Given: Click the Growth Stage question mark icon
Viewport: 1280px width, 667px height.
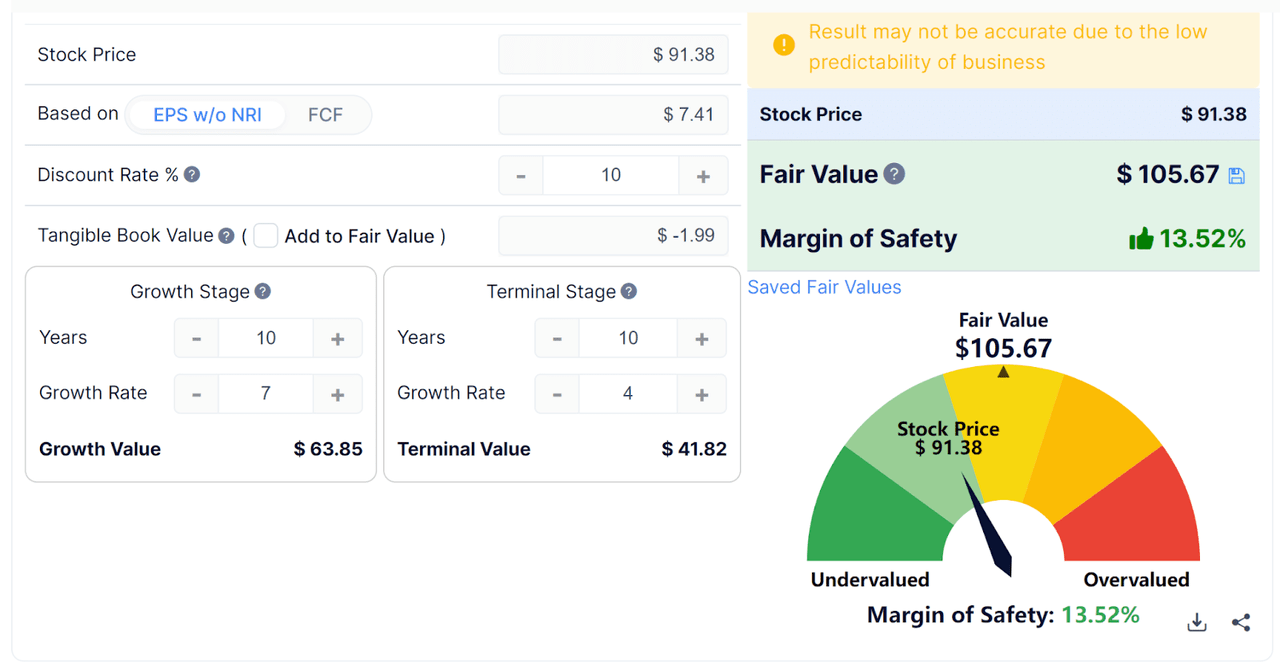Looking at the screenshot, I should 263,291.
